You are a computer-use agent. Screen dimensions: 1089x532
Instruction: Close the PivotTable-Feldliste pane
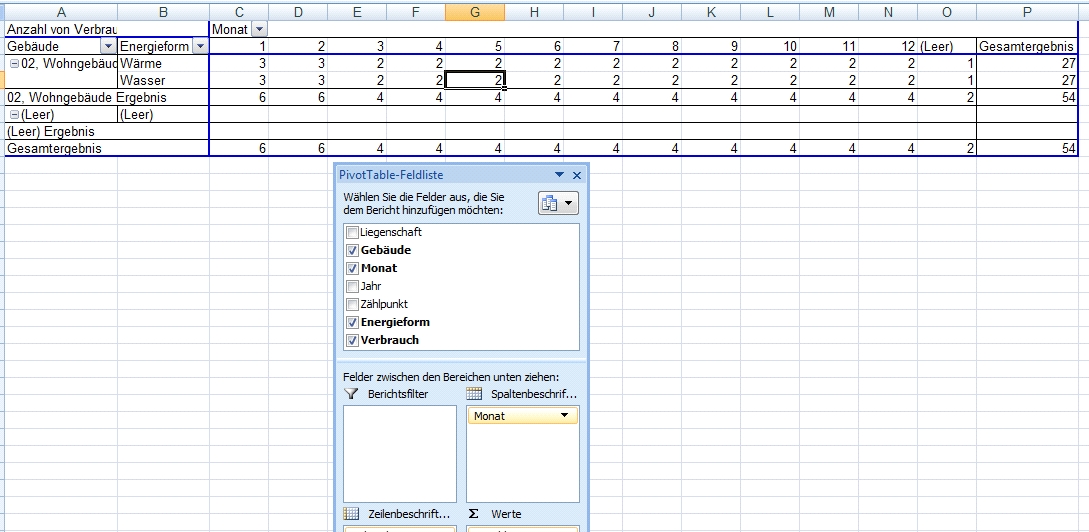(577, 175)
